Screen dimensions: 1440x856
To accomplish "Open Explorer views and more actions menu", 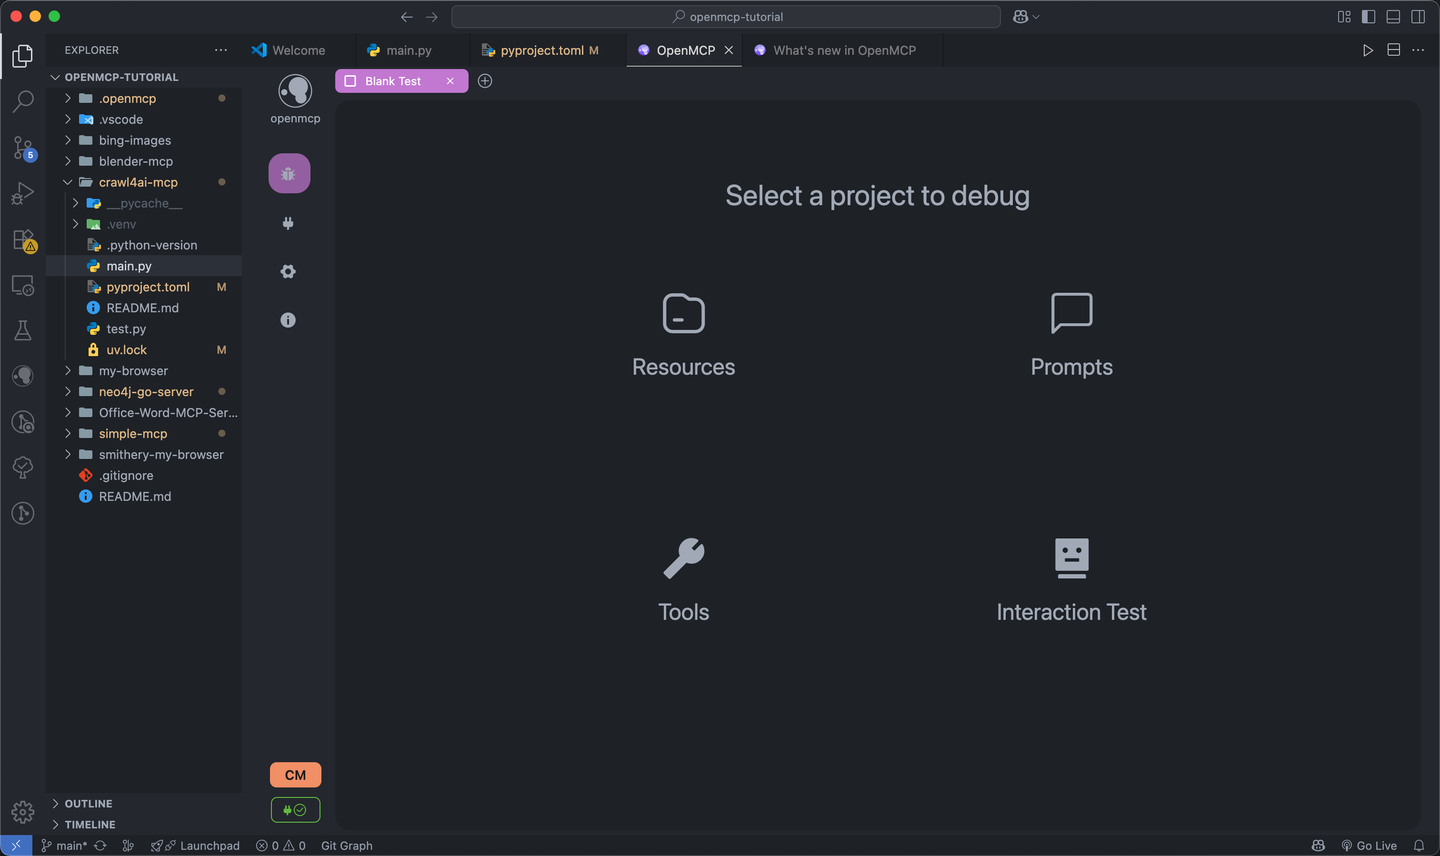I will click(x=221, y=50).
